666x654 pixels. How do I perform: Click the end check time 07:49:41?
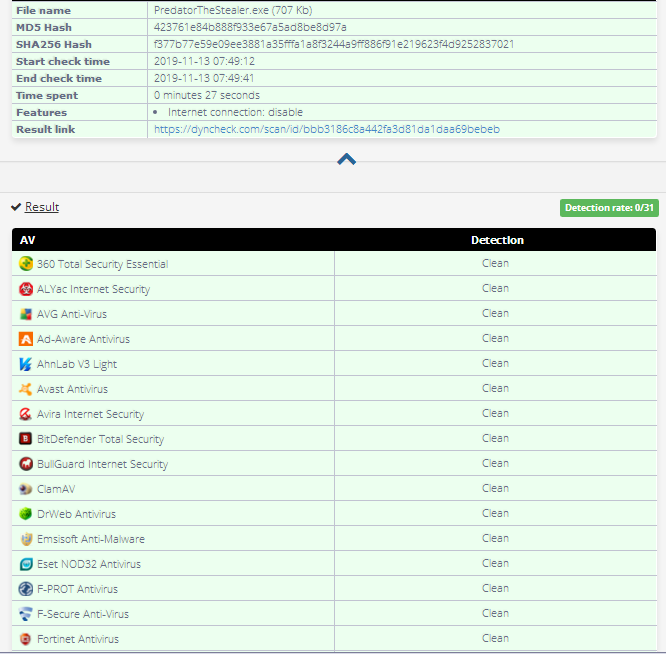(204, 78)
